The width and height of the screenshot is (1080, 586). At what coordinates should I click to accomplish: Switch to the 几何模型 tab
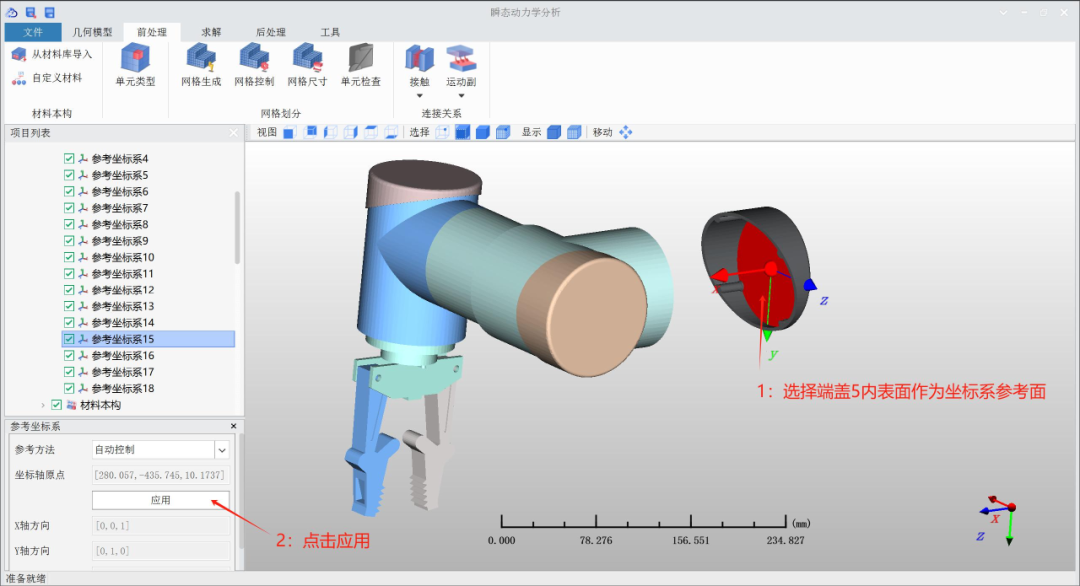click(92, 32)
